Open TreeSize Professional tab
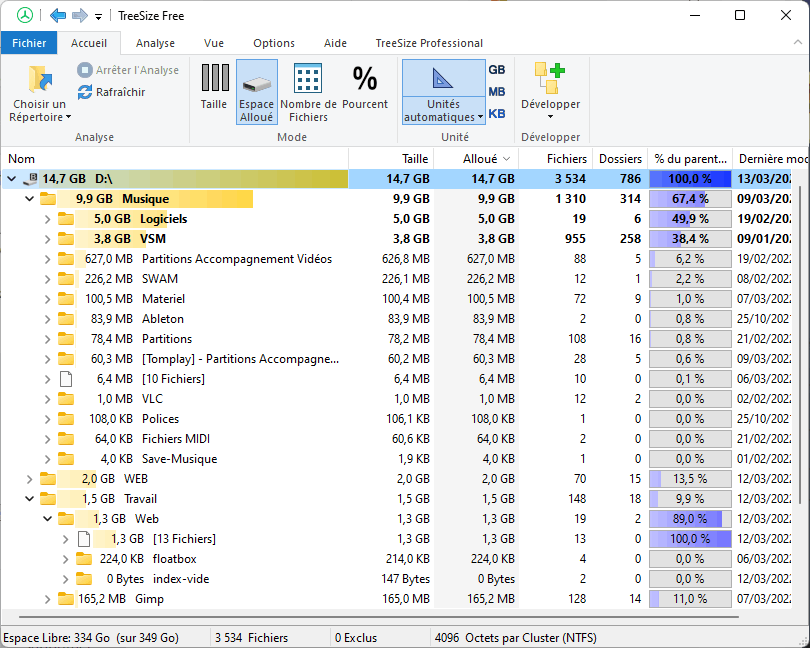Screen dimensions: 810x648 click(x=429, y=43)
